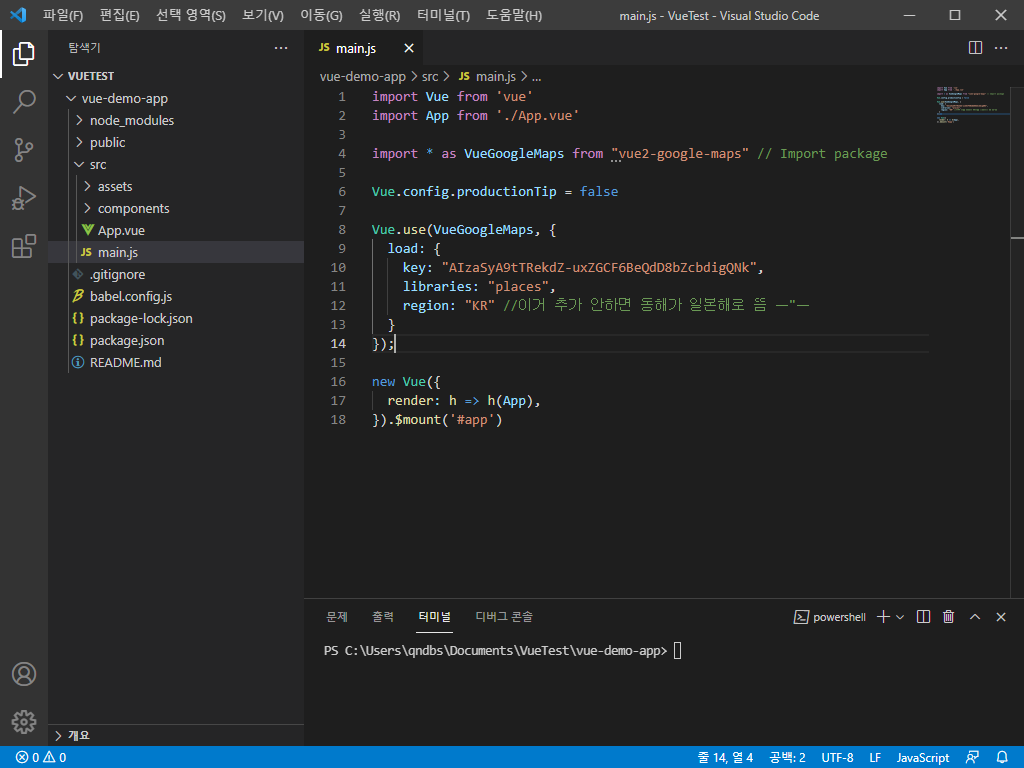Image resolution: width=1024 pixels, height=768 pixels.
Task: Open the Explorer view in activity bar
Action: [x=24, y=54]
